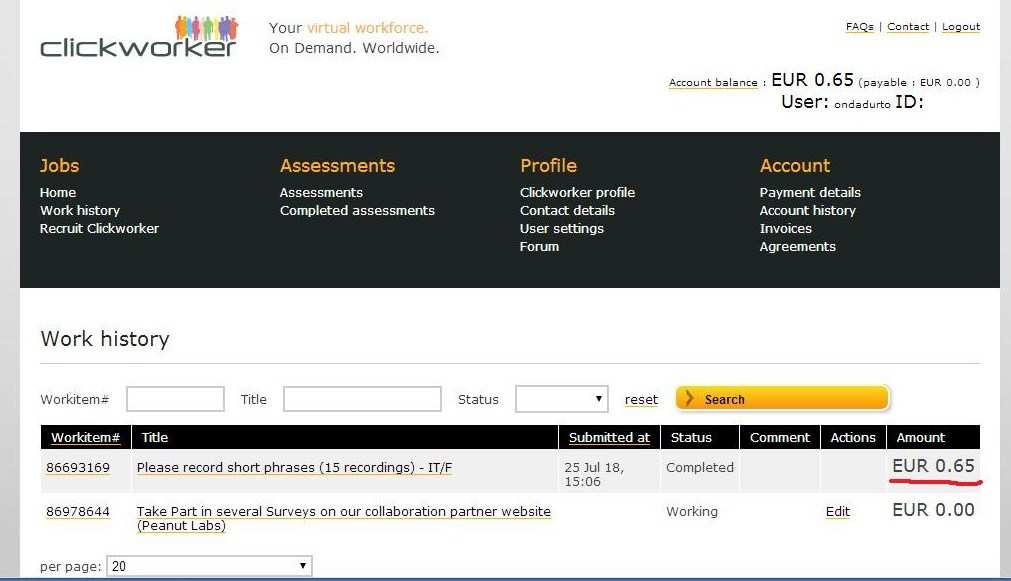Open 'Please record short phrases' job title
This screenshot has height=581, width=1011.
click(295, 468)
